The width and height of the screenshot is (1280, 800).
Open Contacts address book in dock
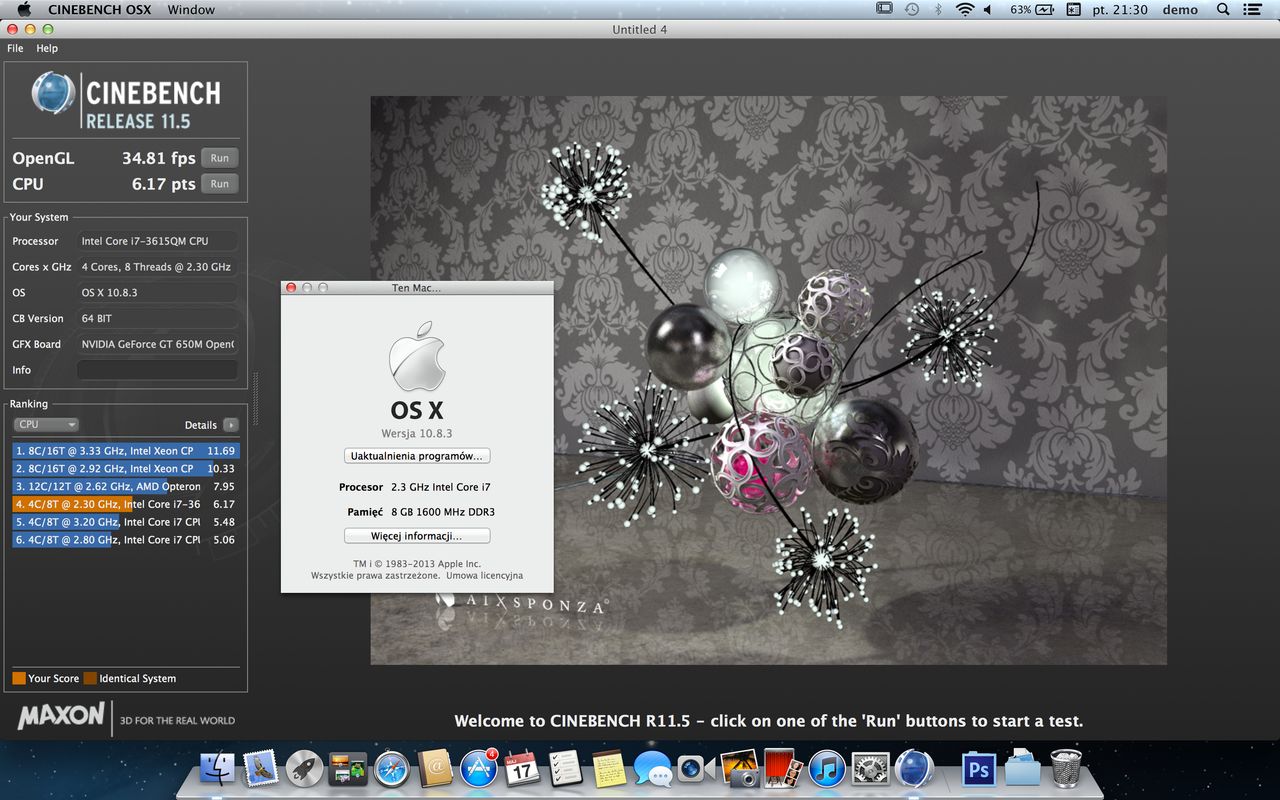tap(435, 768)
